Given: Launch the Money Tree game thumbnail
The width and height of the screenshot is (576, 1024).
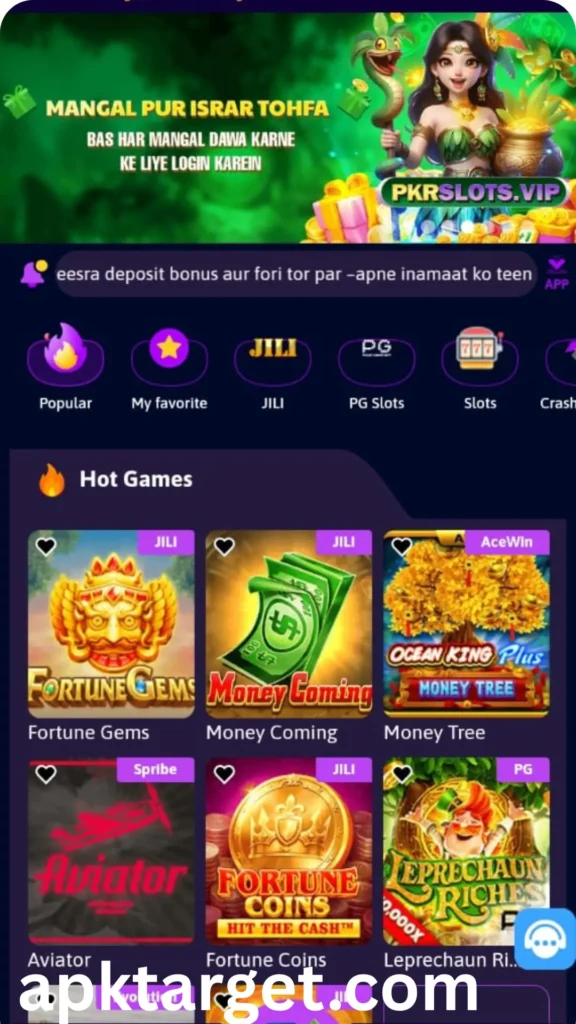Looking at the screenshot, I should 466,624.
